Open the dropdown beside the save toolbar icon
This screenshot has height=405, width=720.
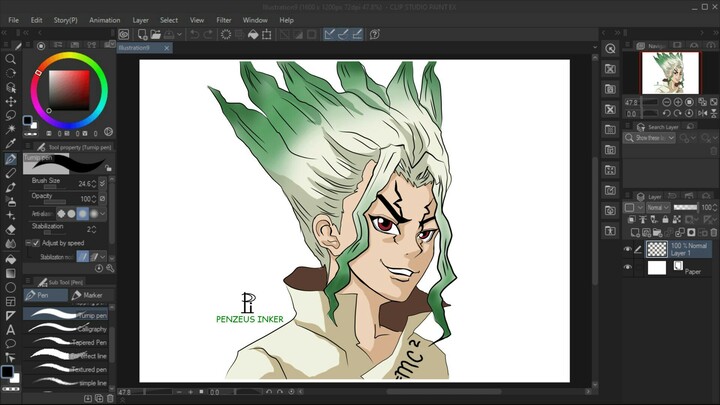(180, 34)
